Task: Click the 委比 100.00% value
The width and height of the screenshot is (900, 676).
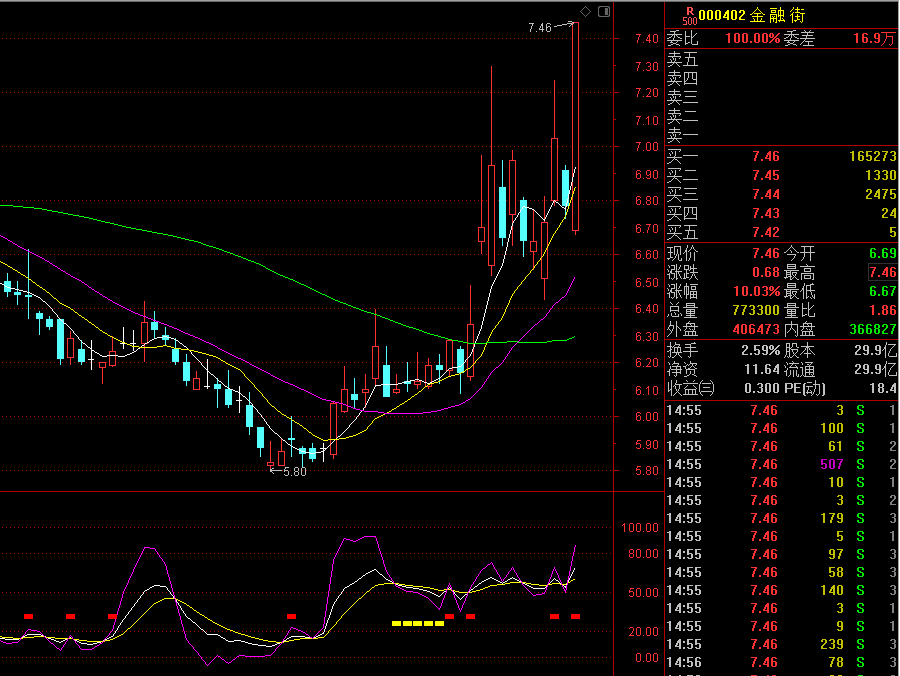Action: 751,39
